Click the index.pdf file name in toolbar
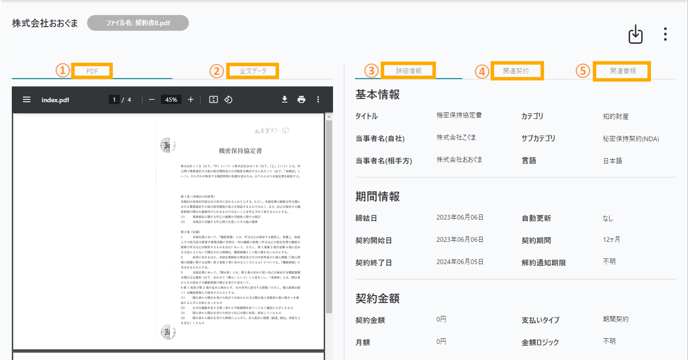Viewport: 688px width, 360px height. pos(55,100)
